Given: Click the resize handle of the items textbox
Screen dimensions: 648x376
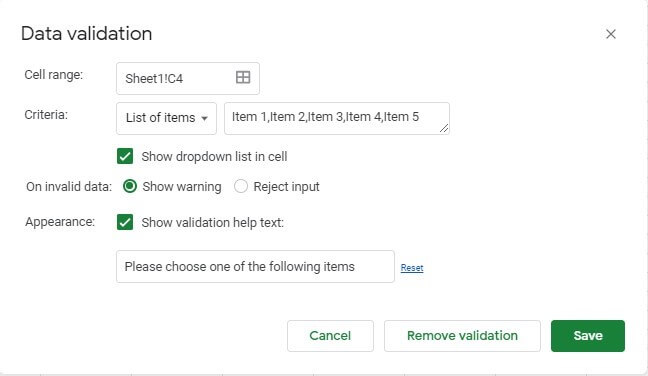Looking at the screenshot, I should point(444,129).
